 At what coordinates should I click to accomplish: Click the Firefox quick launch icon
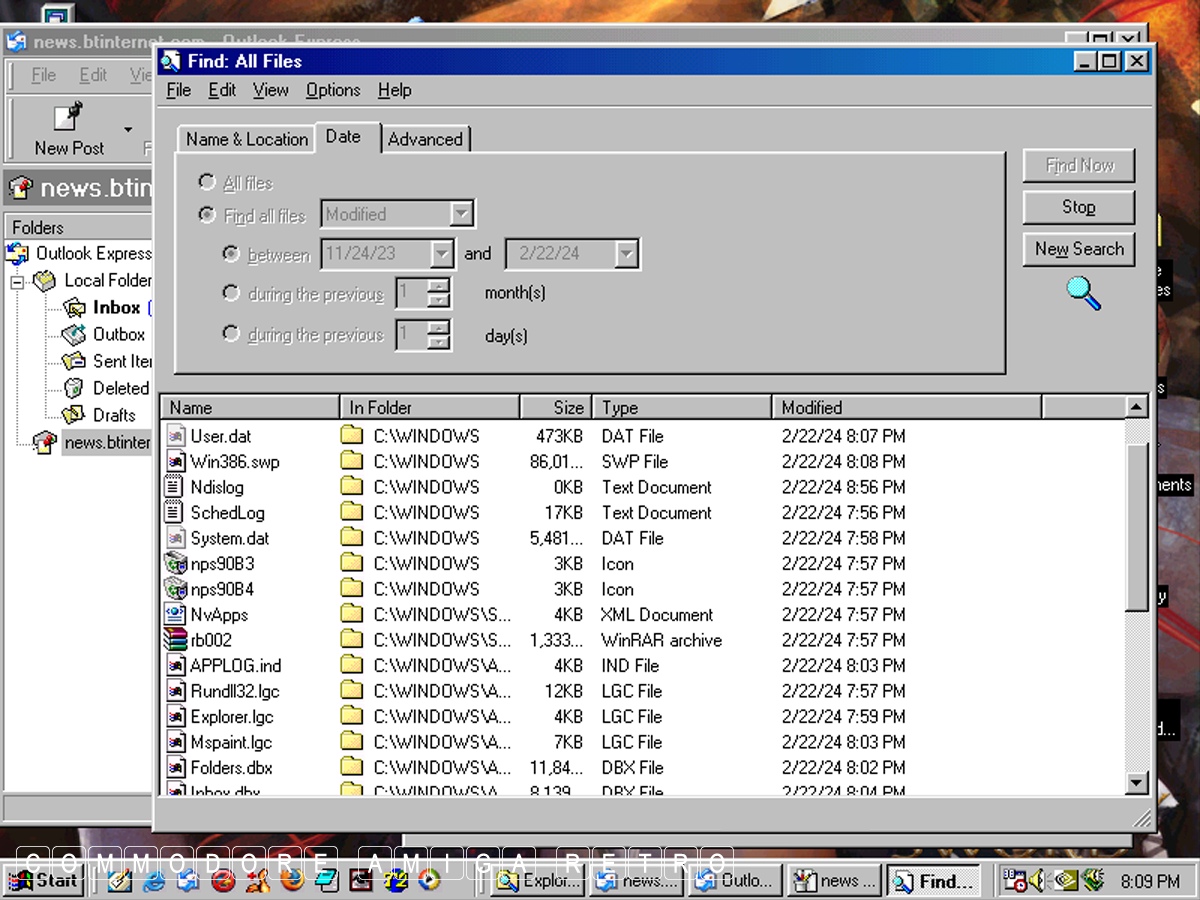291,880
